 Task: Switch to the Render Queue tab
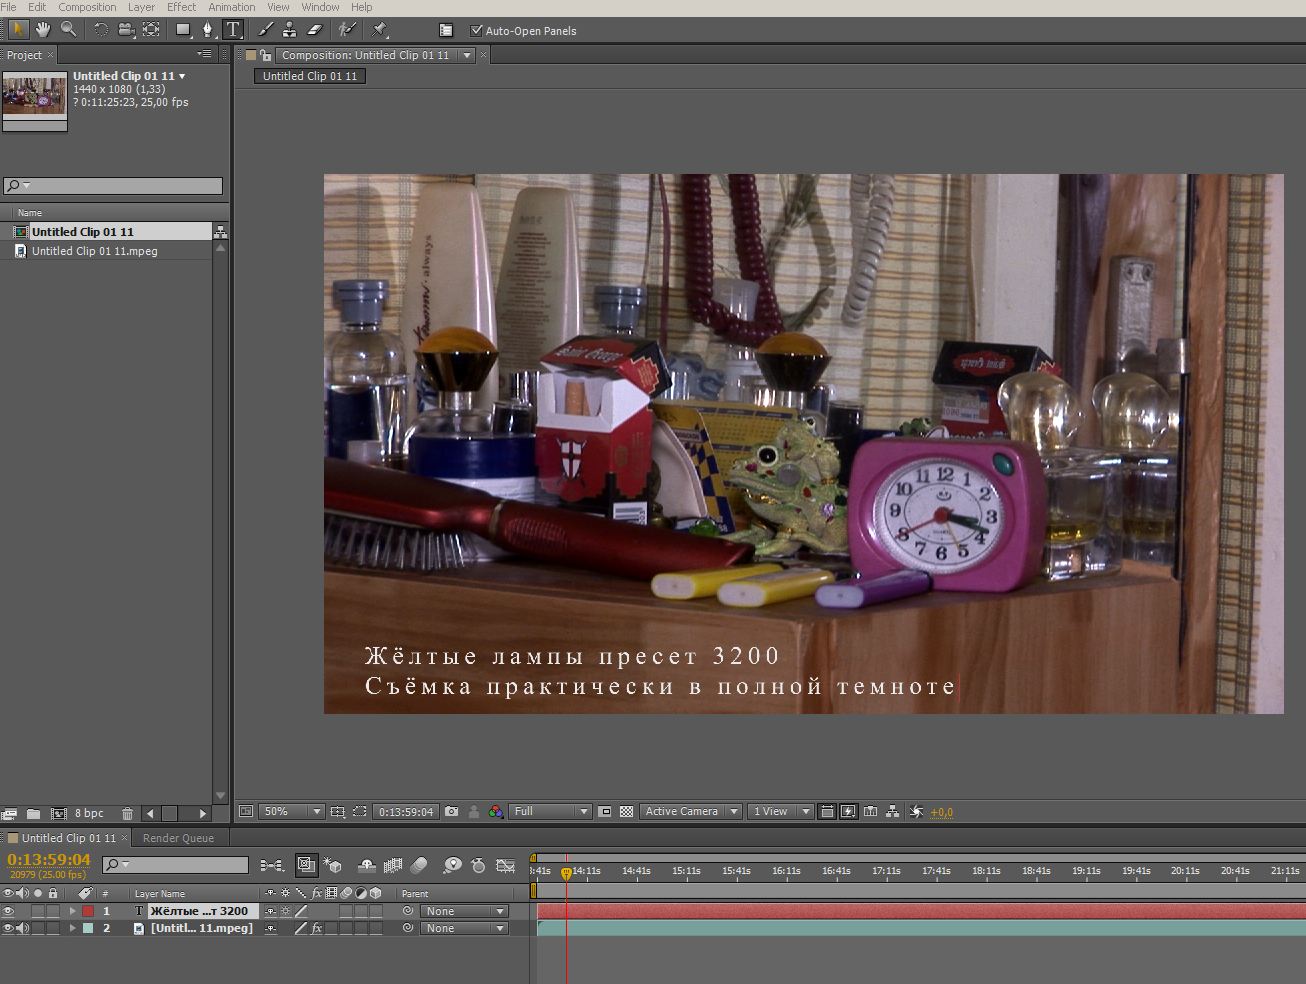pyautogui.click(x=178, y=838)
